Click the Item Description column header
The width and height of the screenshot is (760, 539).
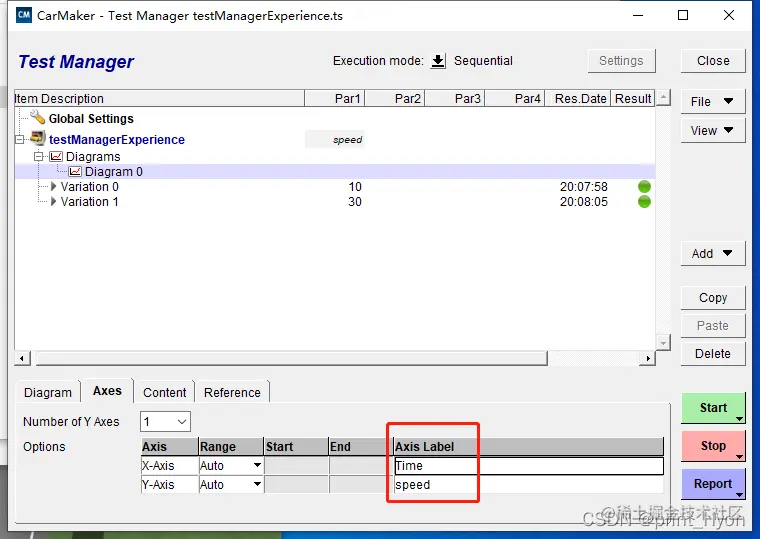159,98
